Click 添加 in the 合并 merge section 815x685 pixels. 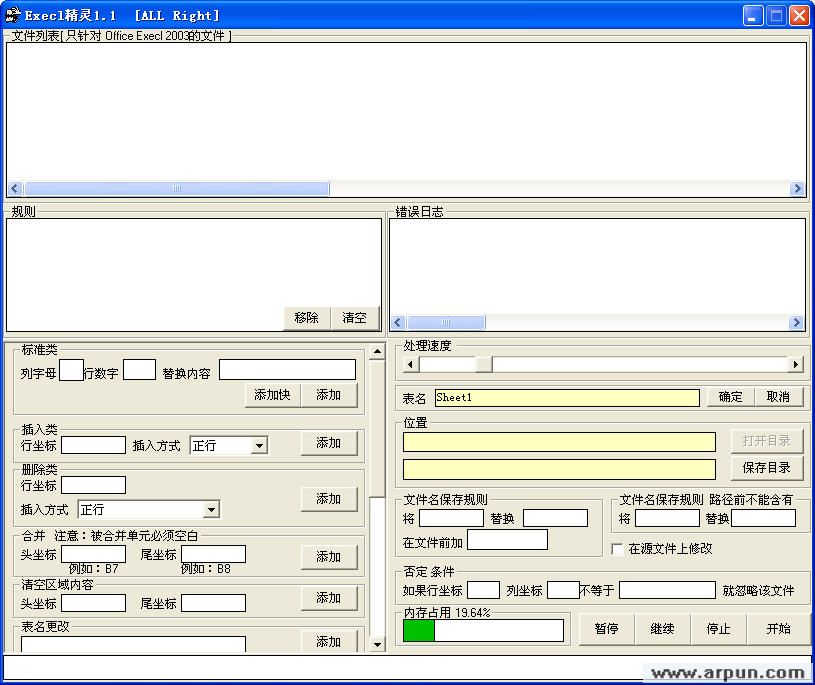point(330,556)
